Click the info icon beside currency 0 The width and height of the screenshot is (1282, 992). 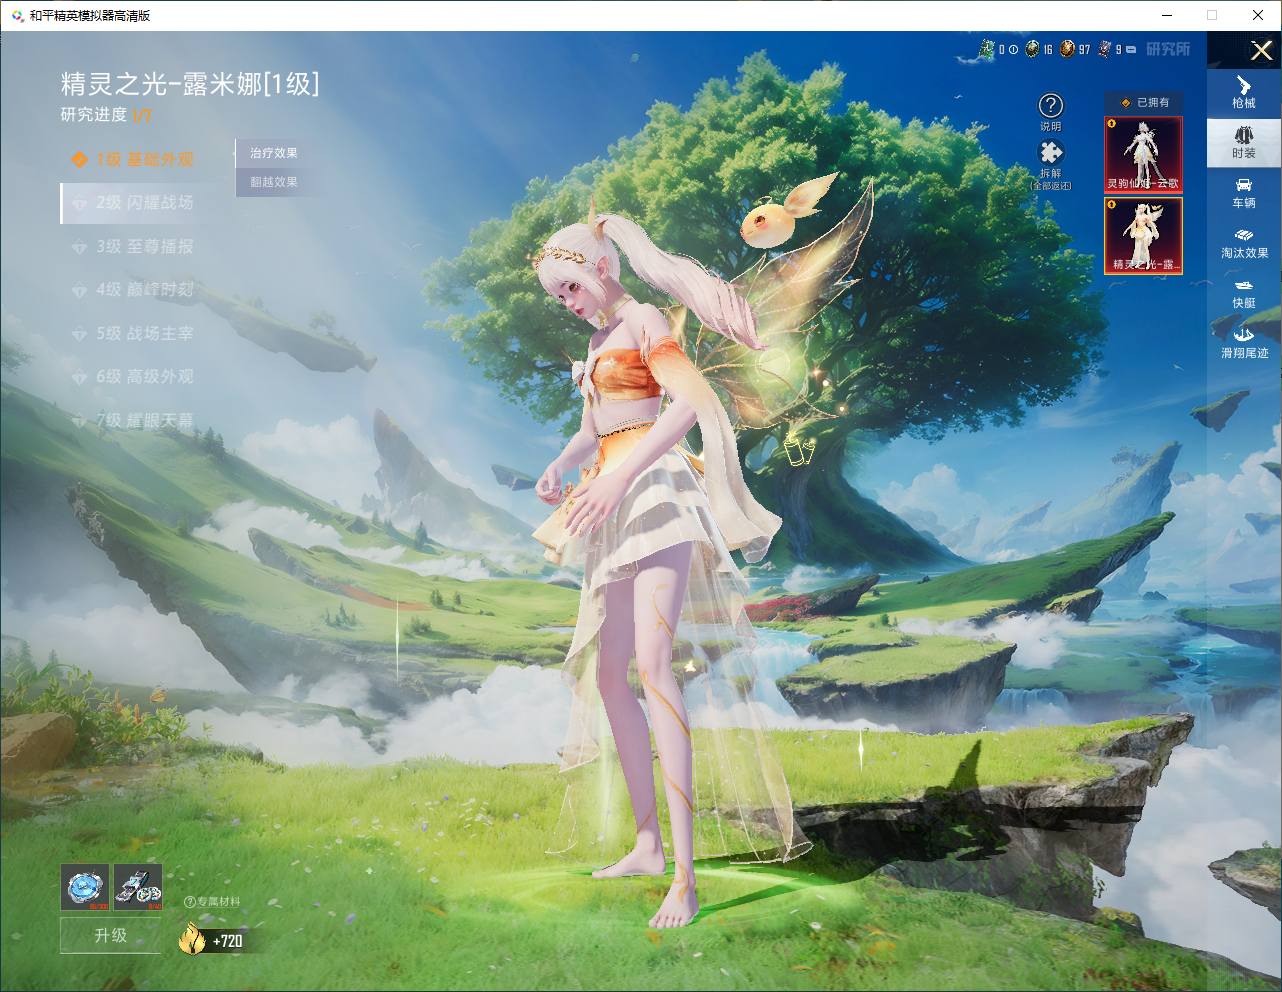1013,49
